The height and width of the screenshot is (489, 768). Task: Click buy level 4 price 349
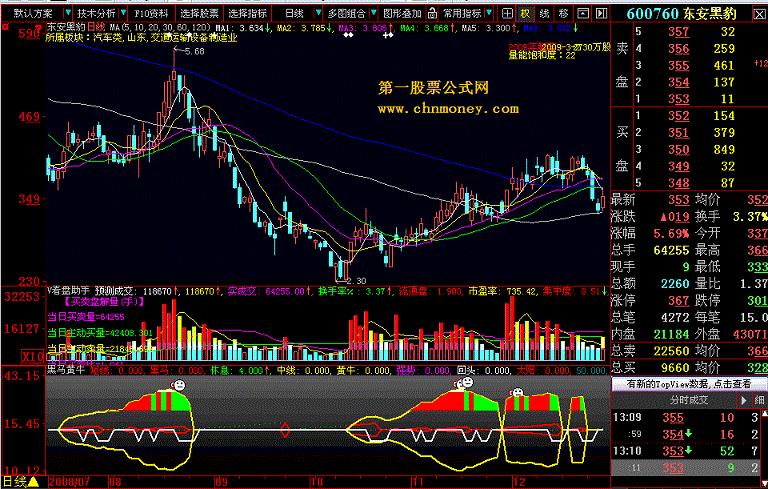(679, 166)
